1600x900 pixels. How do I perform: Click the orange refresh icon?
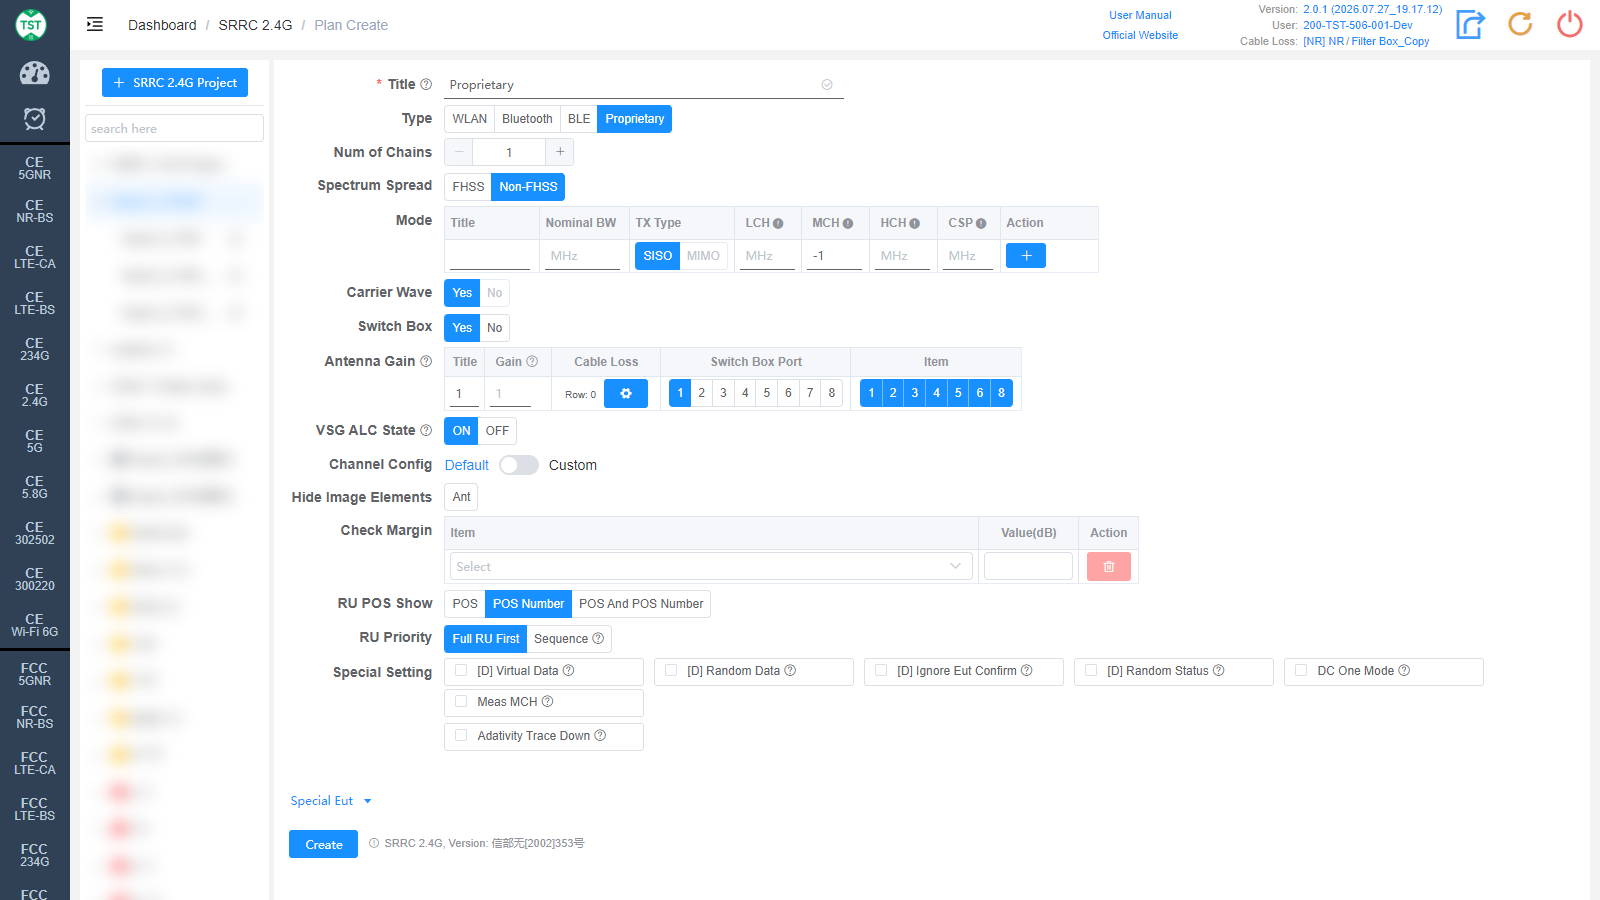[1520, 24]
